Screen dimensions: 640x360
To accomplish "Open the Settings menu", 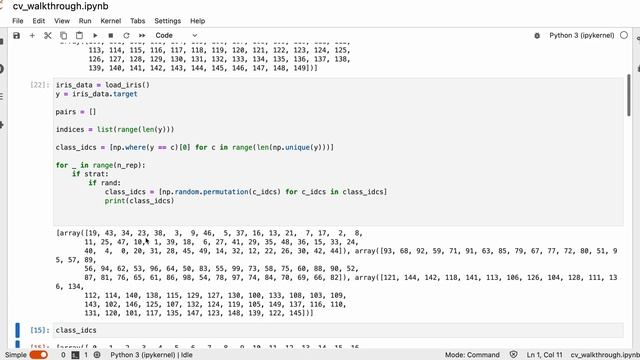I will (167, 21).
